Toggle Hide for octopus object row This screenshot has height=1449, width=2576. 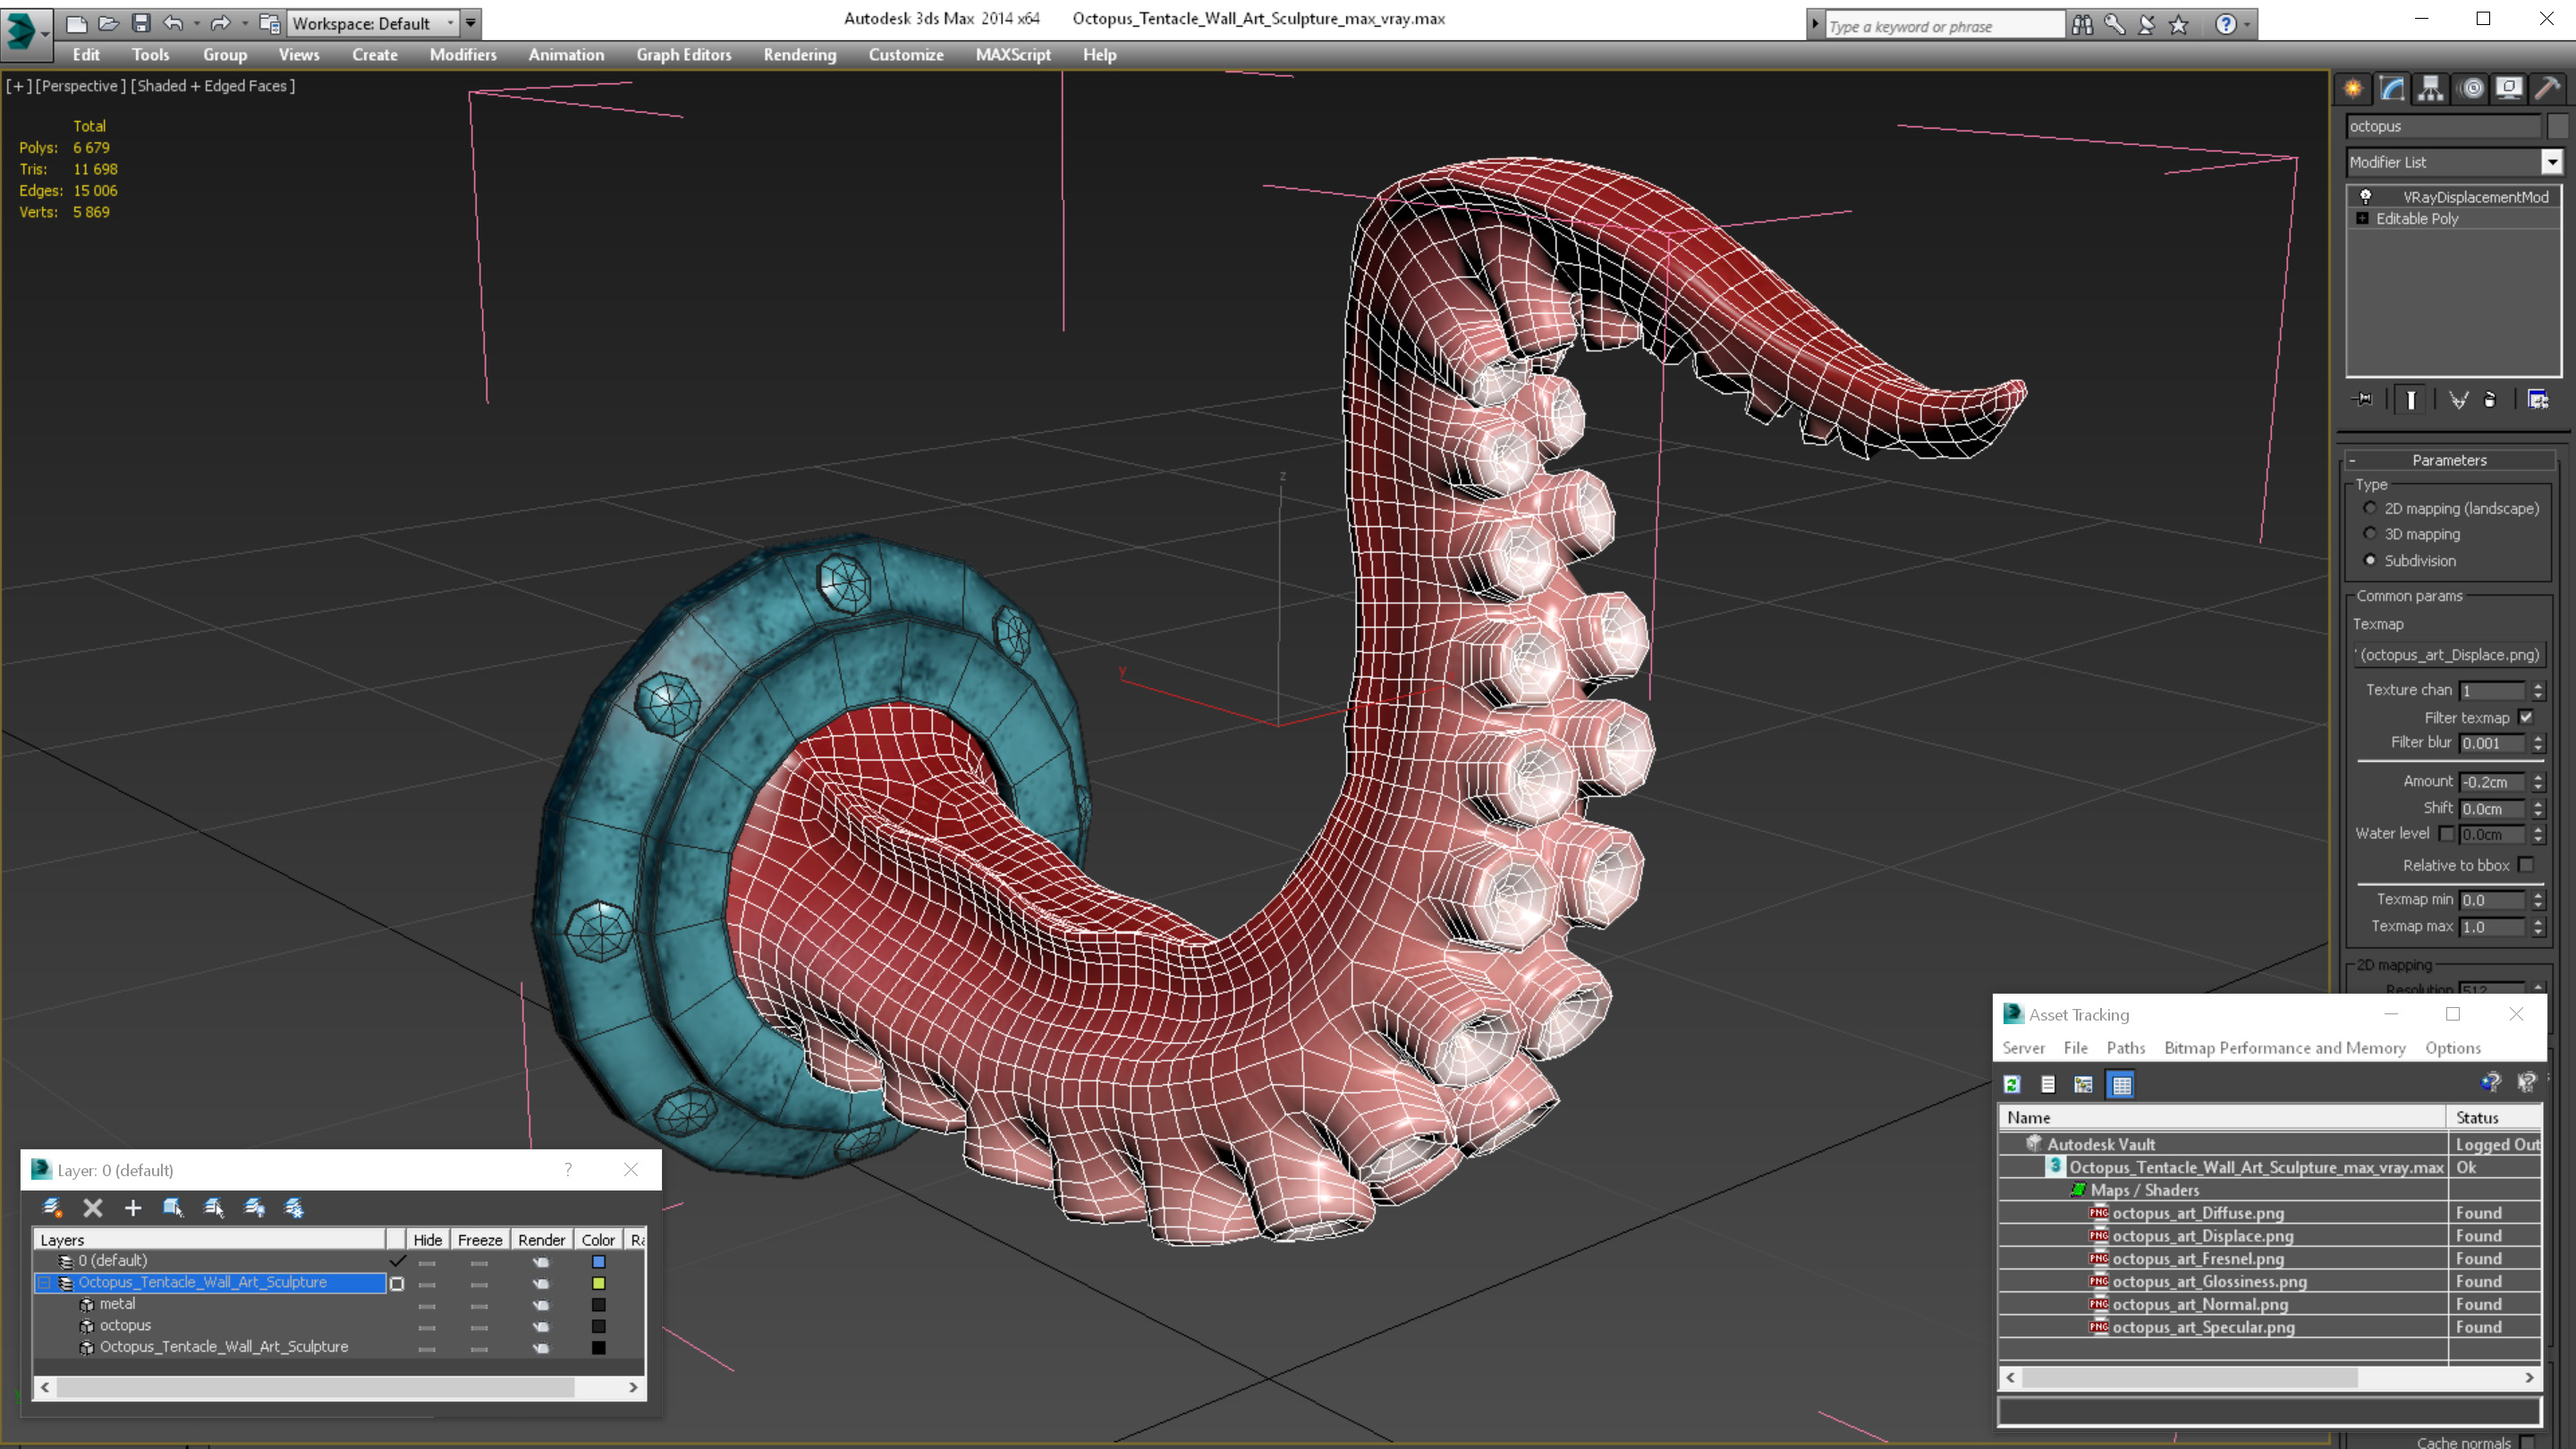(x=427, y=1327)
